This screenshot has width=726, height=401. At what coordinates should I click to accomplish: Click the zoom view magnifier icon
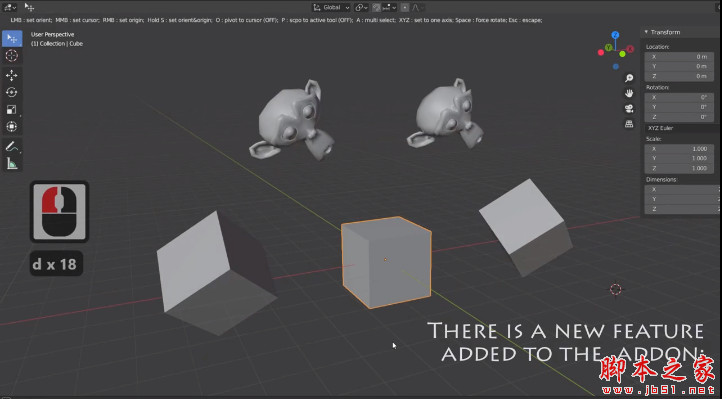[628, 78]
